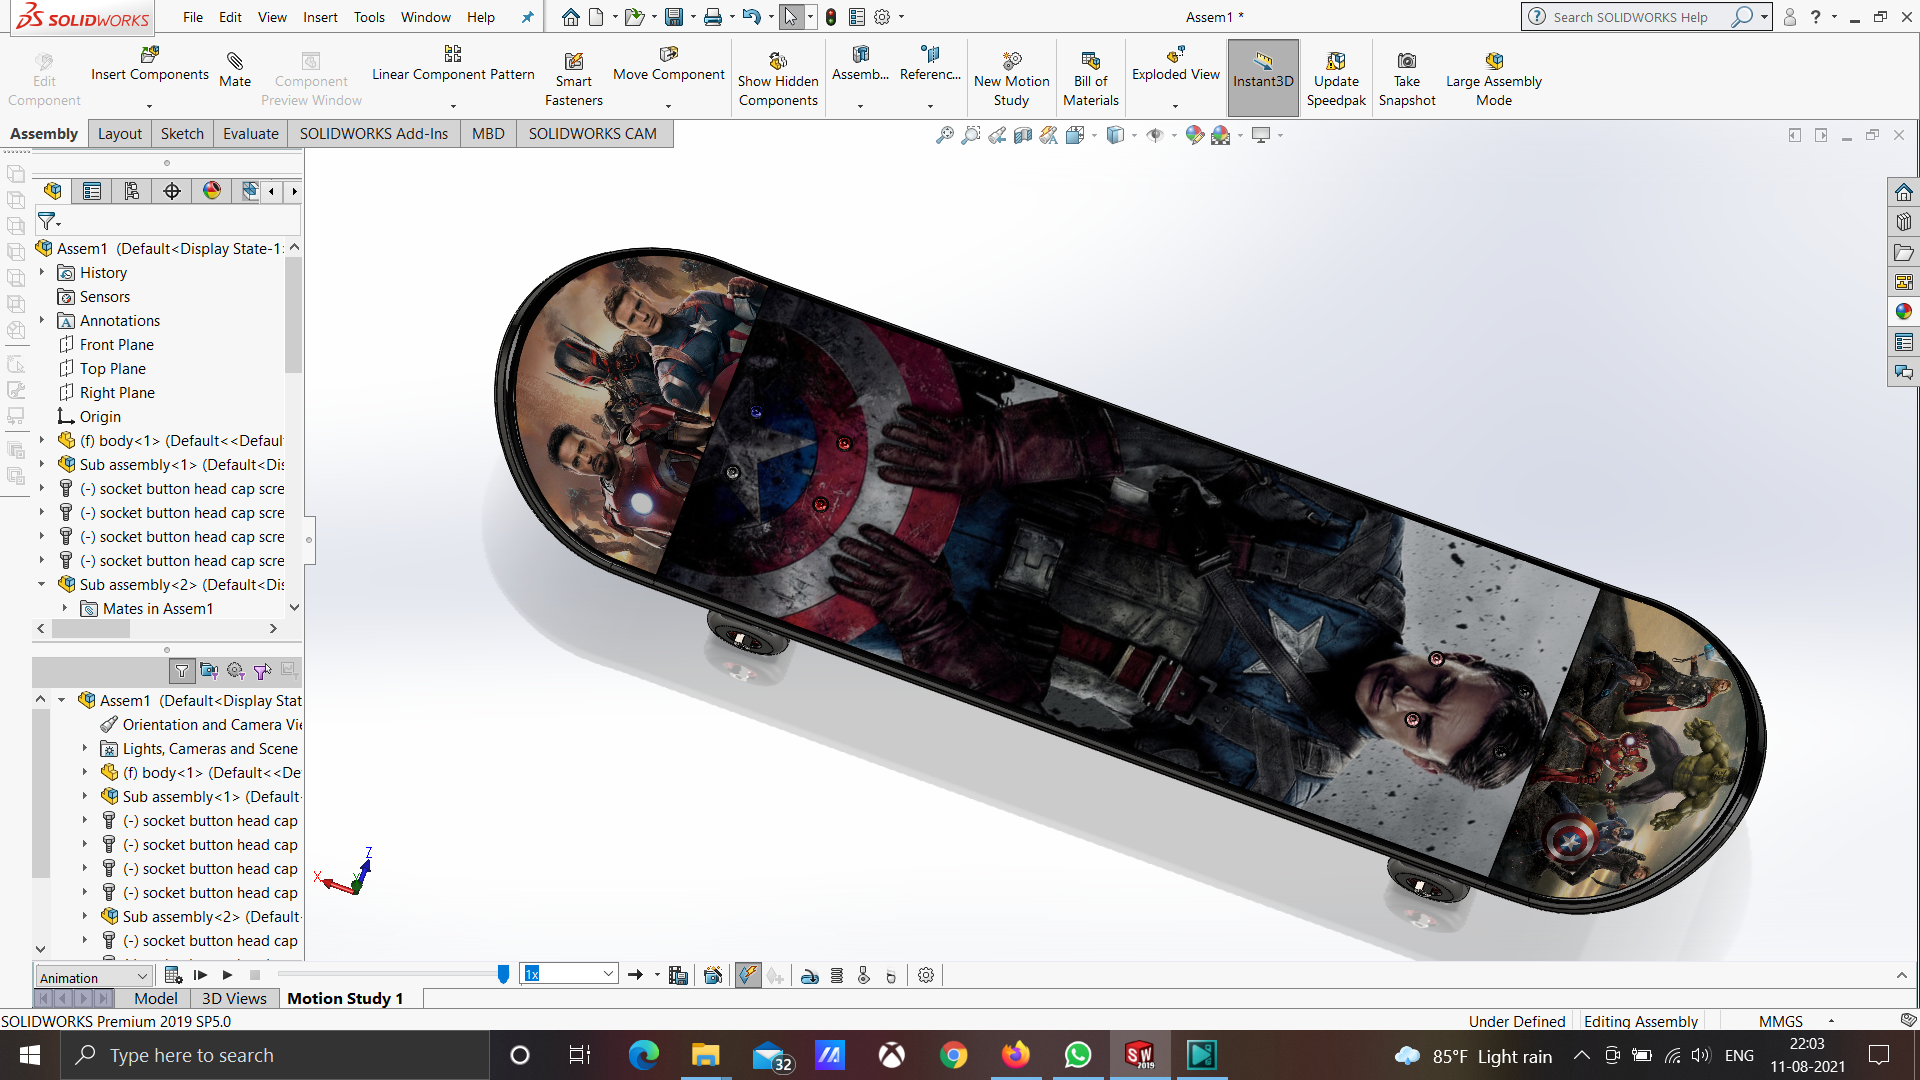
Task: Toggle the motion study filter funnel
Action: pos(182,671)
